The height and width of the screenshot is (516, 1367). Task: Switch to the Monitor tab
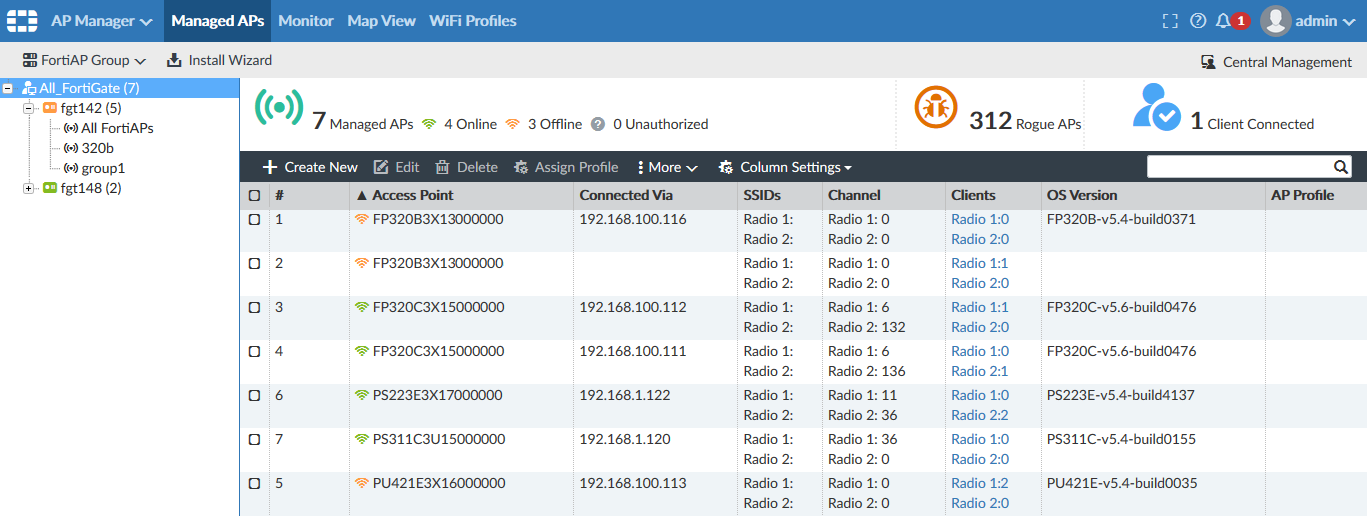[x=306, y=21]
